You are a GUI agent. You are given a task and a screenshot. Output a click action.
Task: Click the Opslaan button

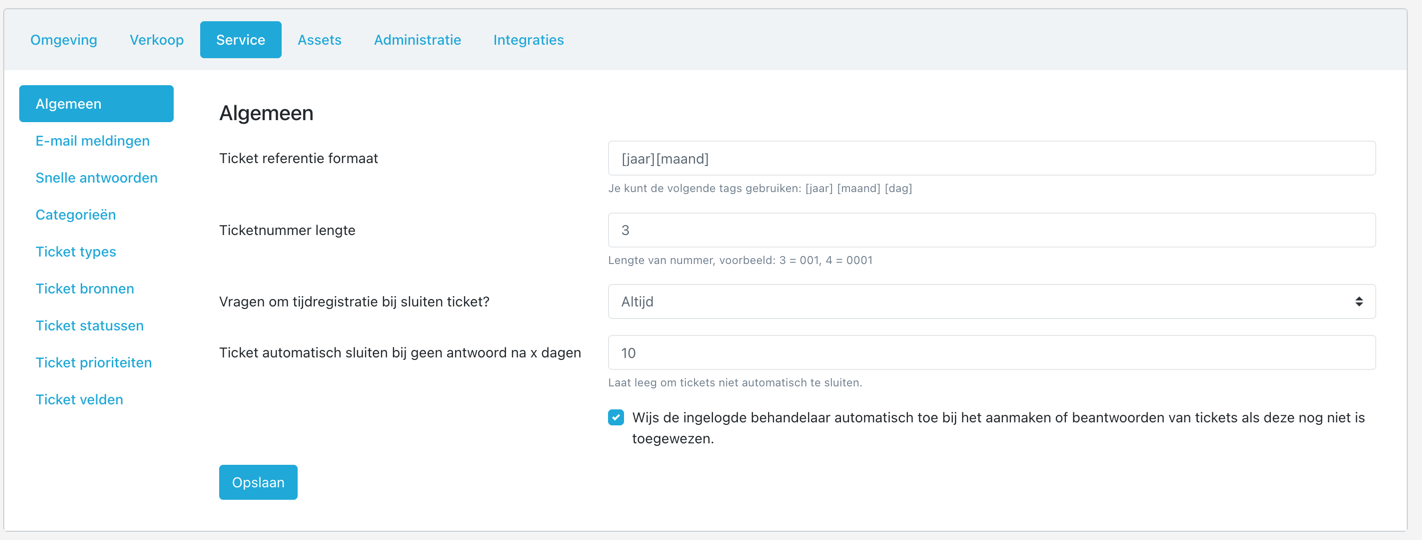coord(258,482)
